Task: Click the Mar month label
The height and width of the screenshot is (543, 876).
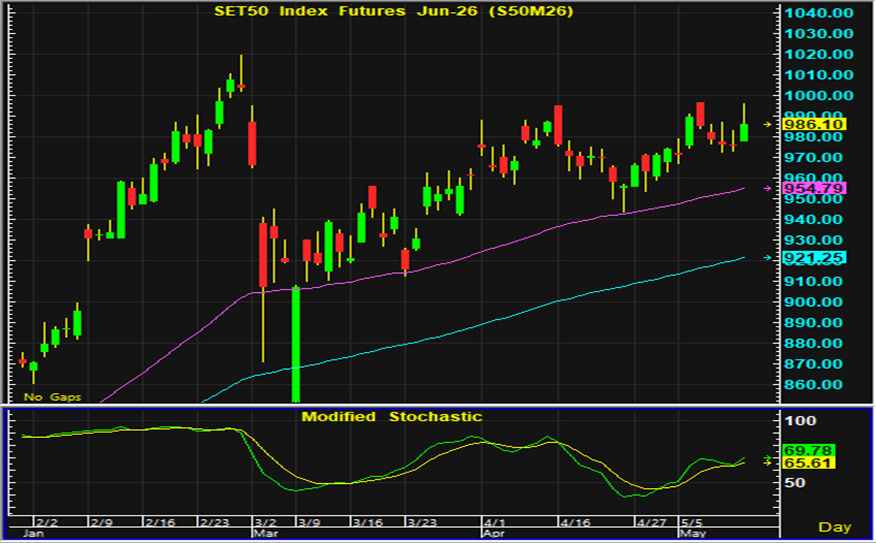Action: click(266, 534)
